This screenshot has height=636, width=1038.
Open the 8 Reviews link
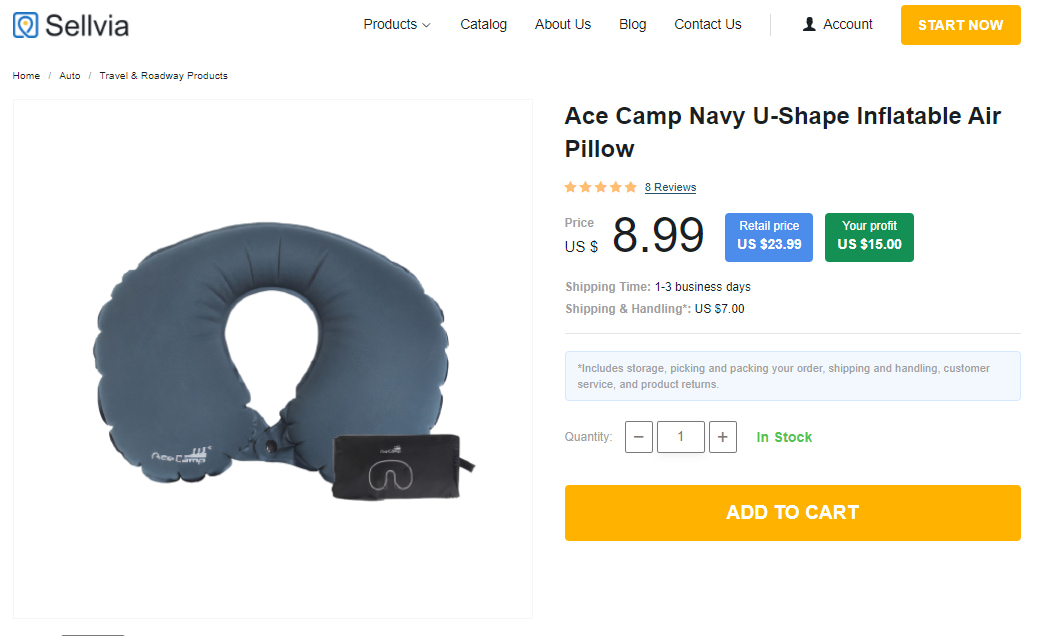coord(670,187)
